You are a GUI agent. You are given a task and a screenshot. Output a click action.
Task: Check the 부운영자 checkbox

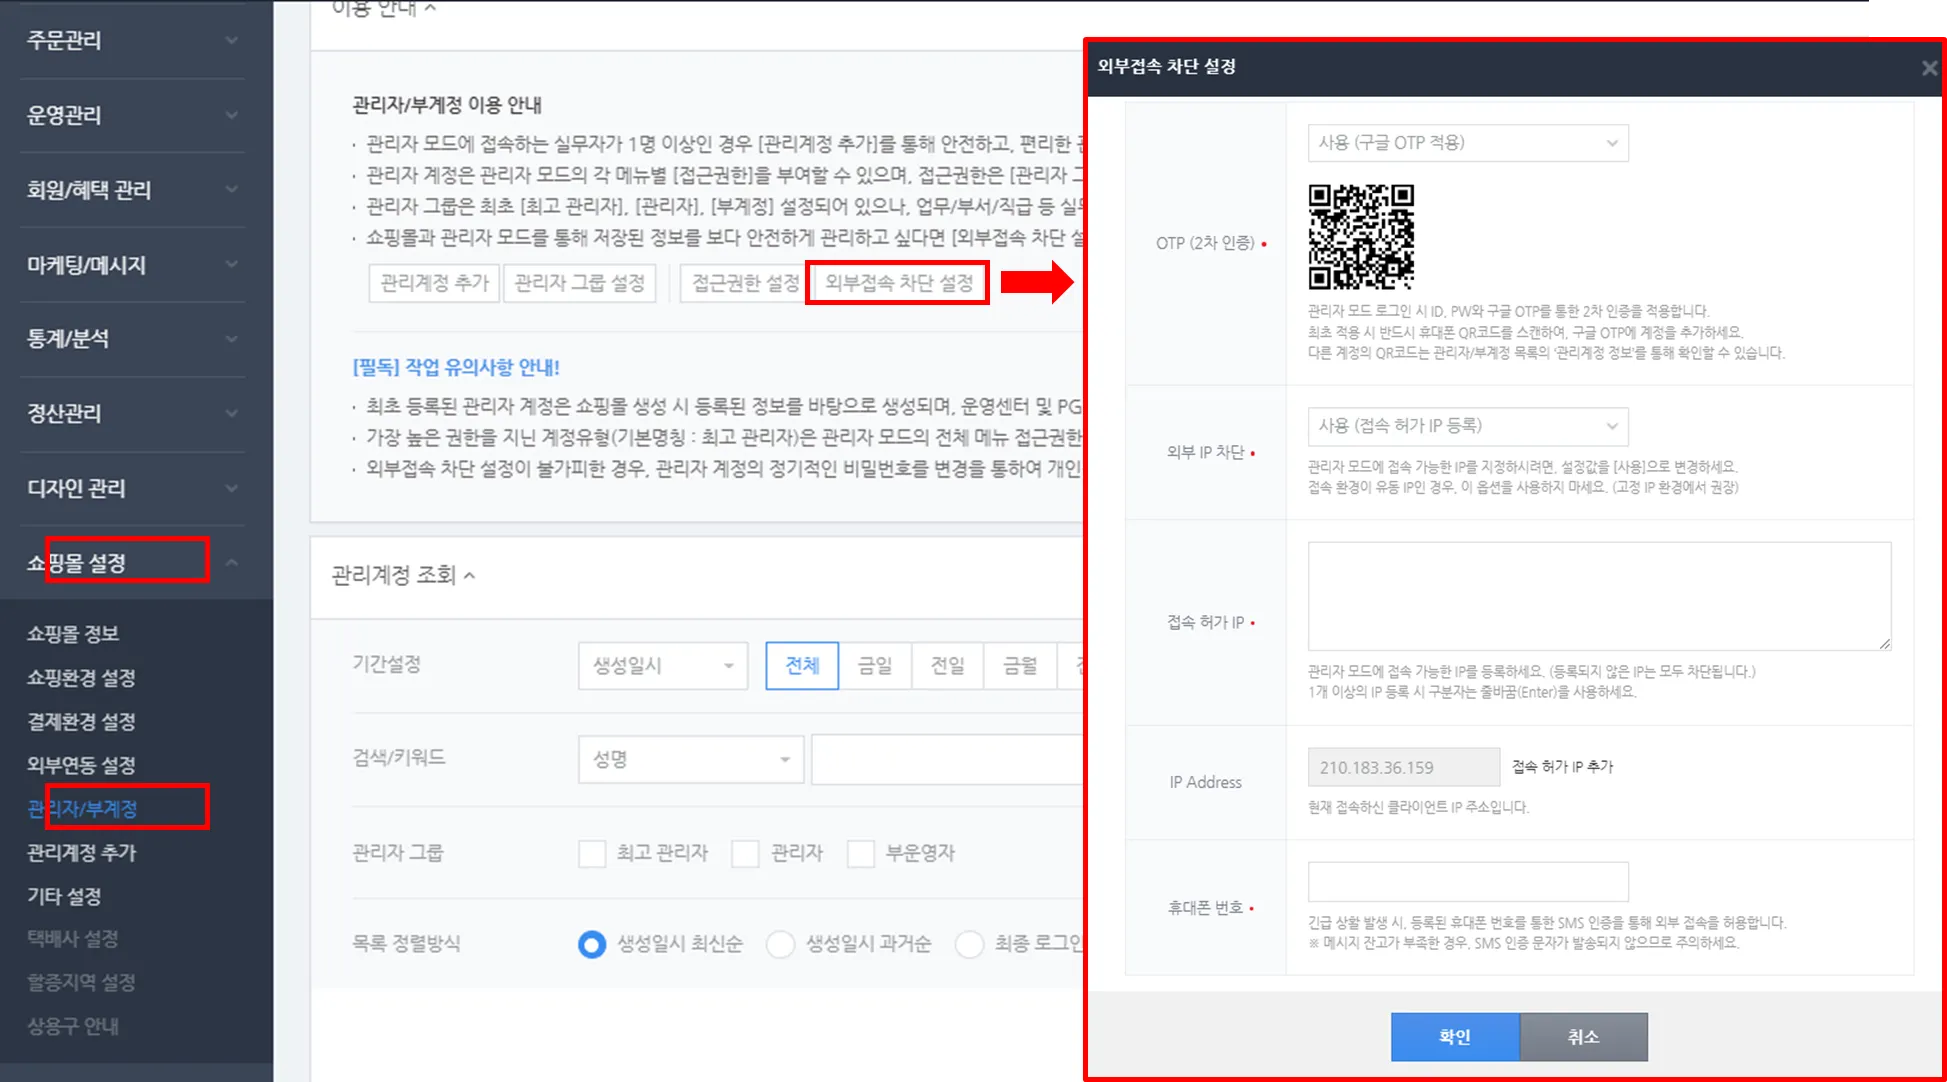point(861,853)
